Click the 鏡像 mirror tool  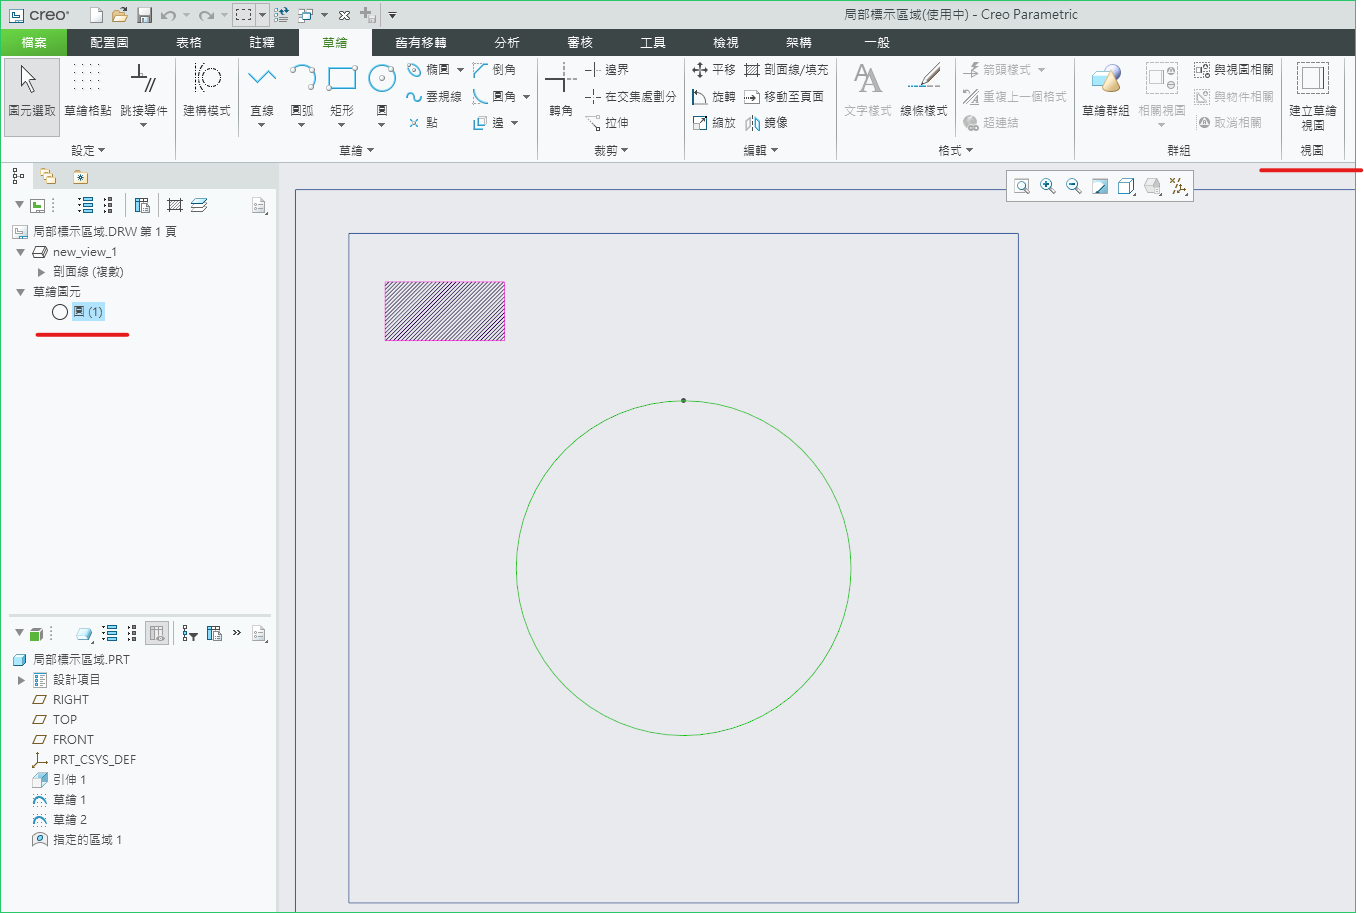click(766, 123)
